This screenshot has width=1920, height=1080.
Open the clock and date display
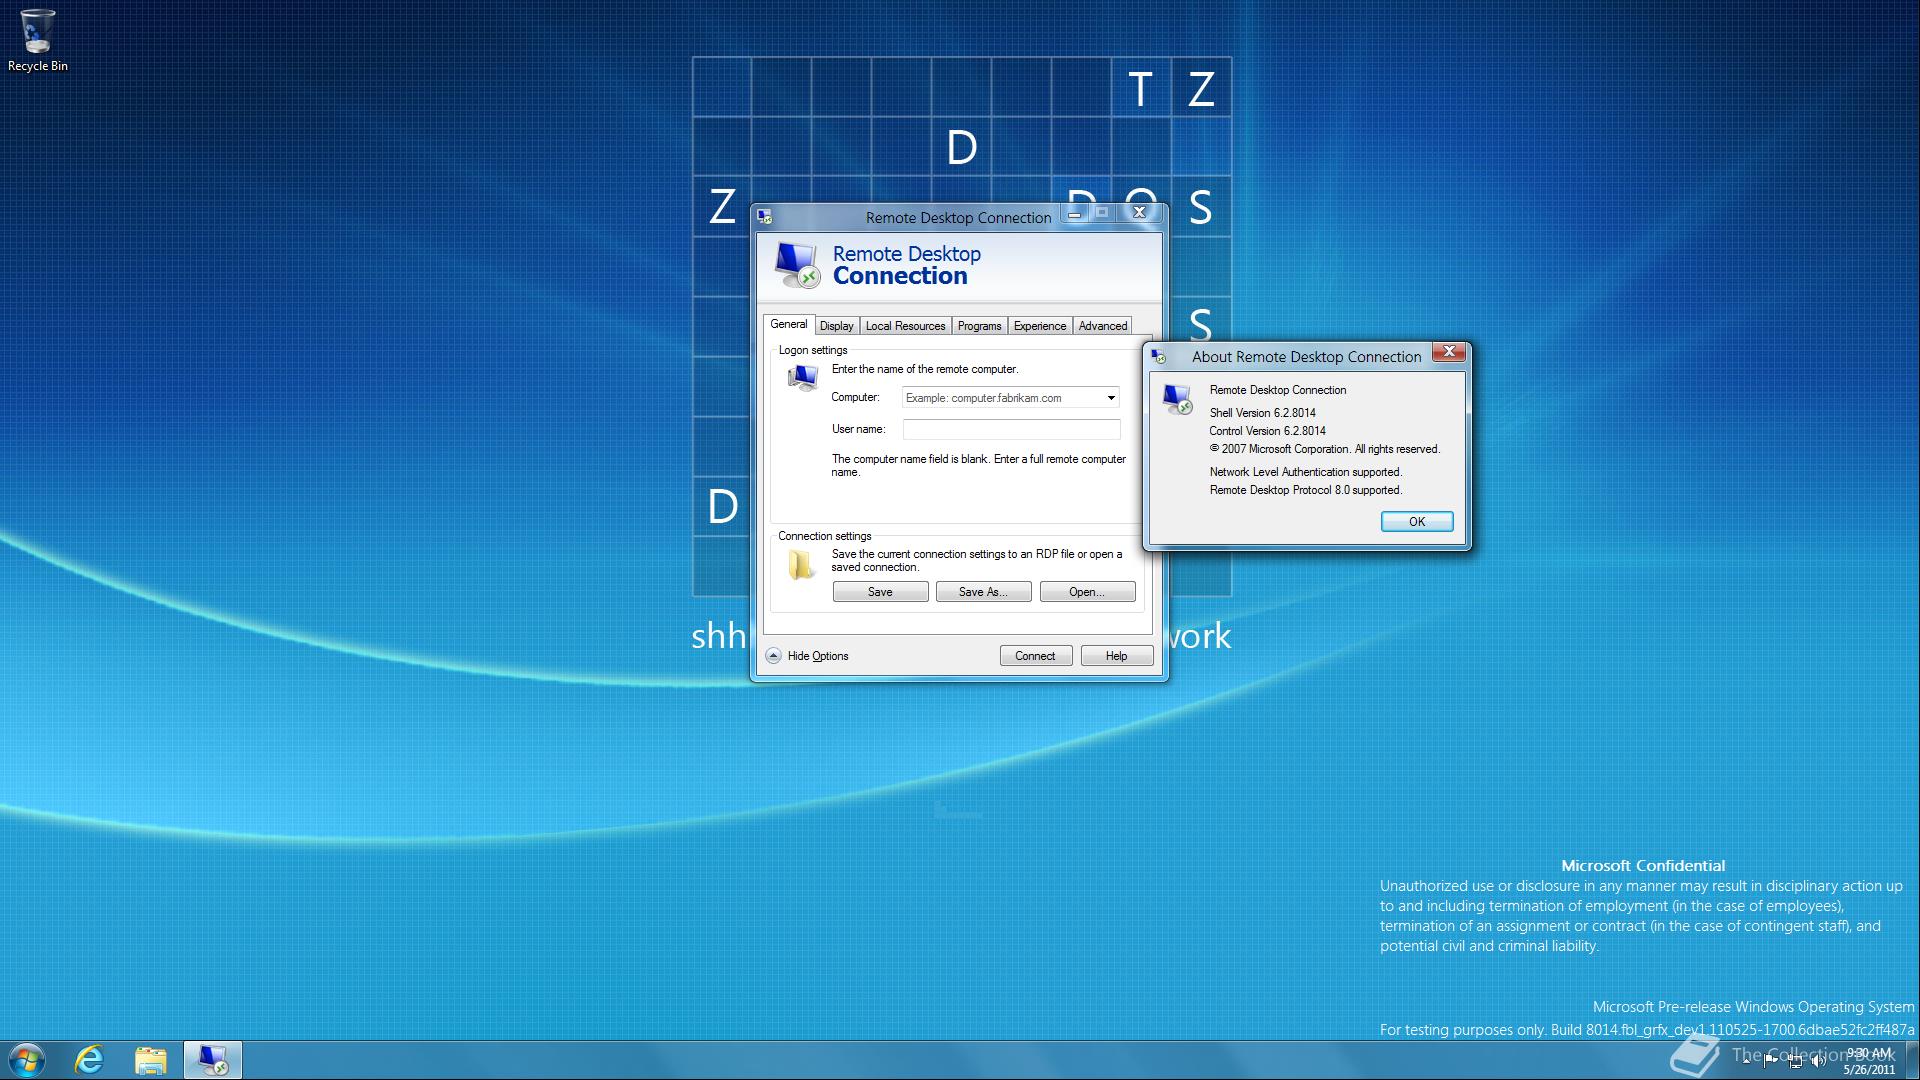coord(1869,1061)
